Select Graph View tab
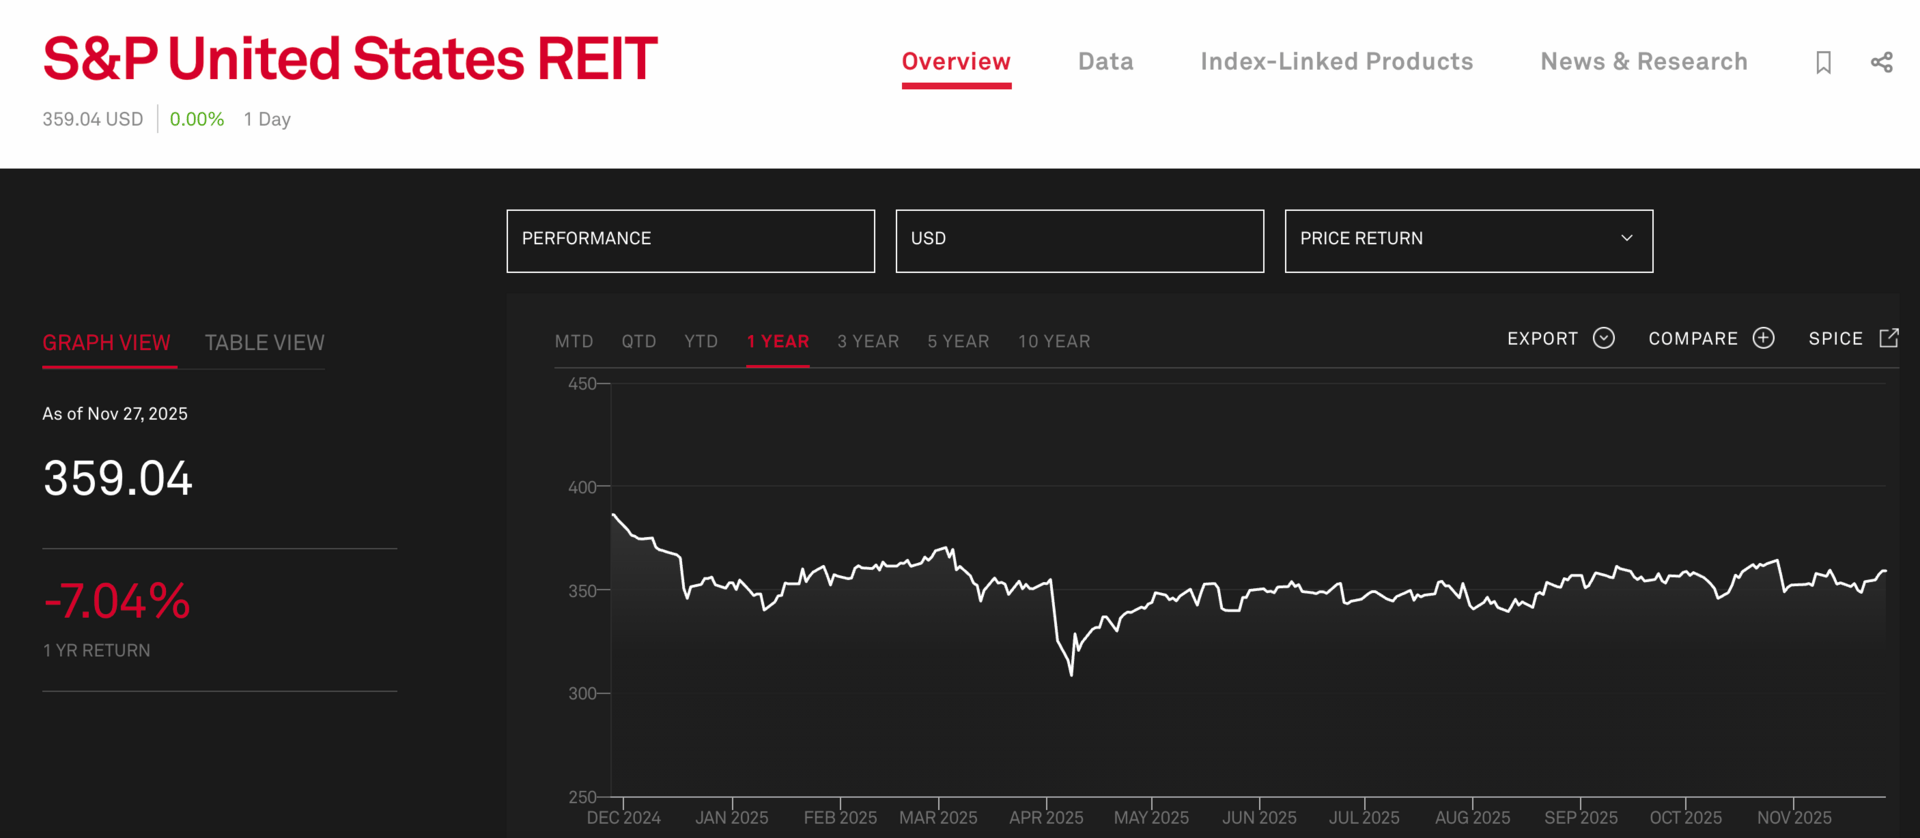 coord(106,343)
